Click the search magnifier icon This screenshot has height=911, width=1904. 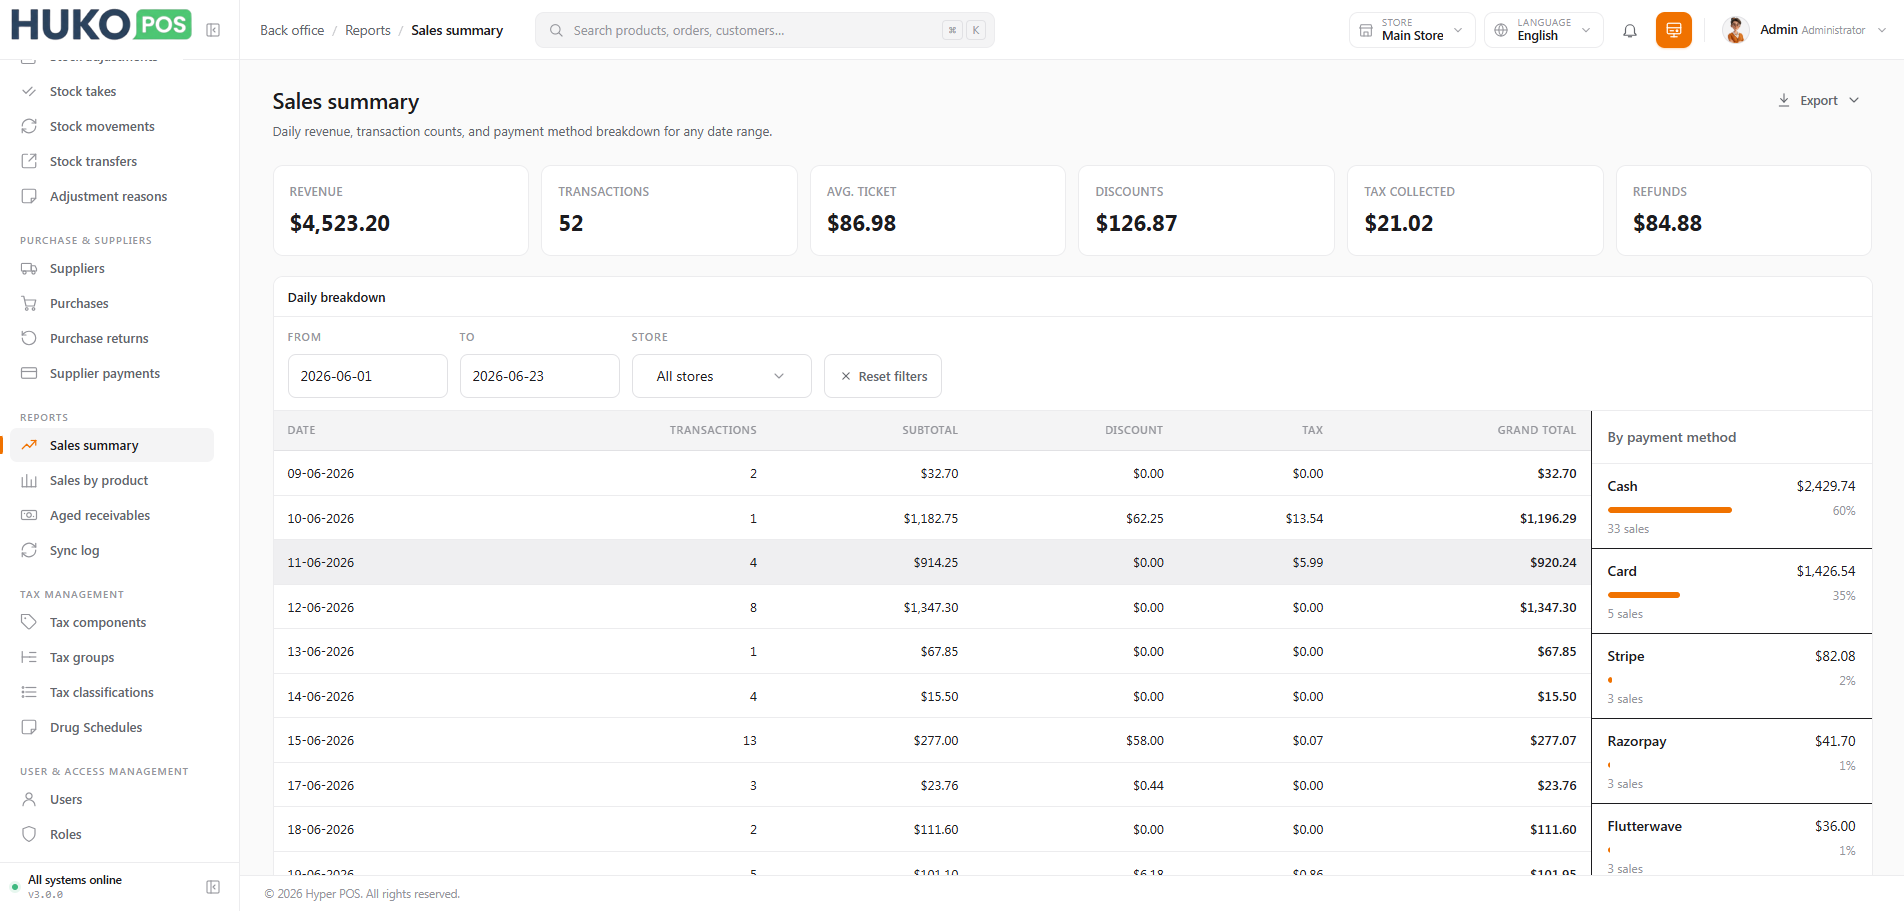[556, 30]
